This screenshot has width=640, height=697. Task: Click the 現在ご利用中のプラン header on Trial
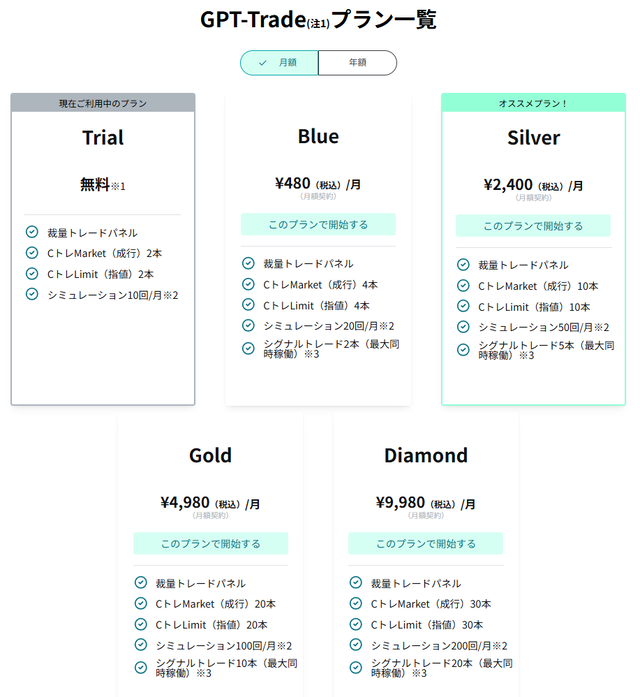click(x=103, y=103)
